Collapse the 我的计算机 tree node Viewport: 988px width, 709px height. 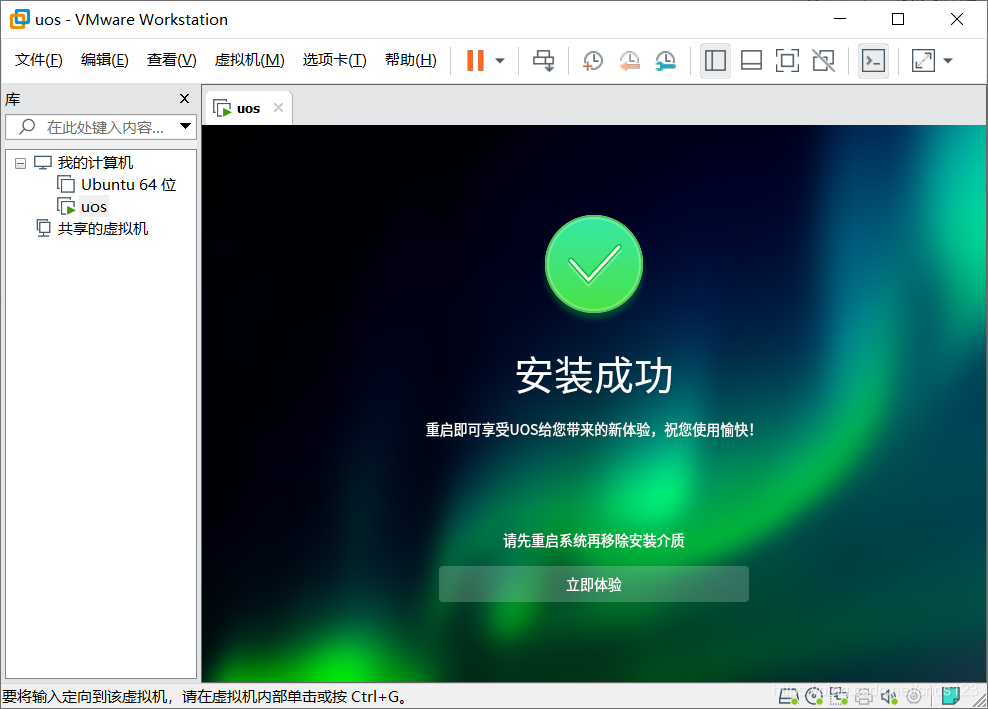click(20, 163)
